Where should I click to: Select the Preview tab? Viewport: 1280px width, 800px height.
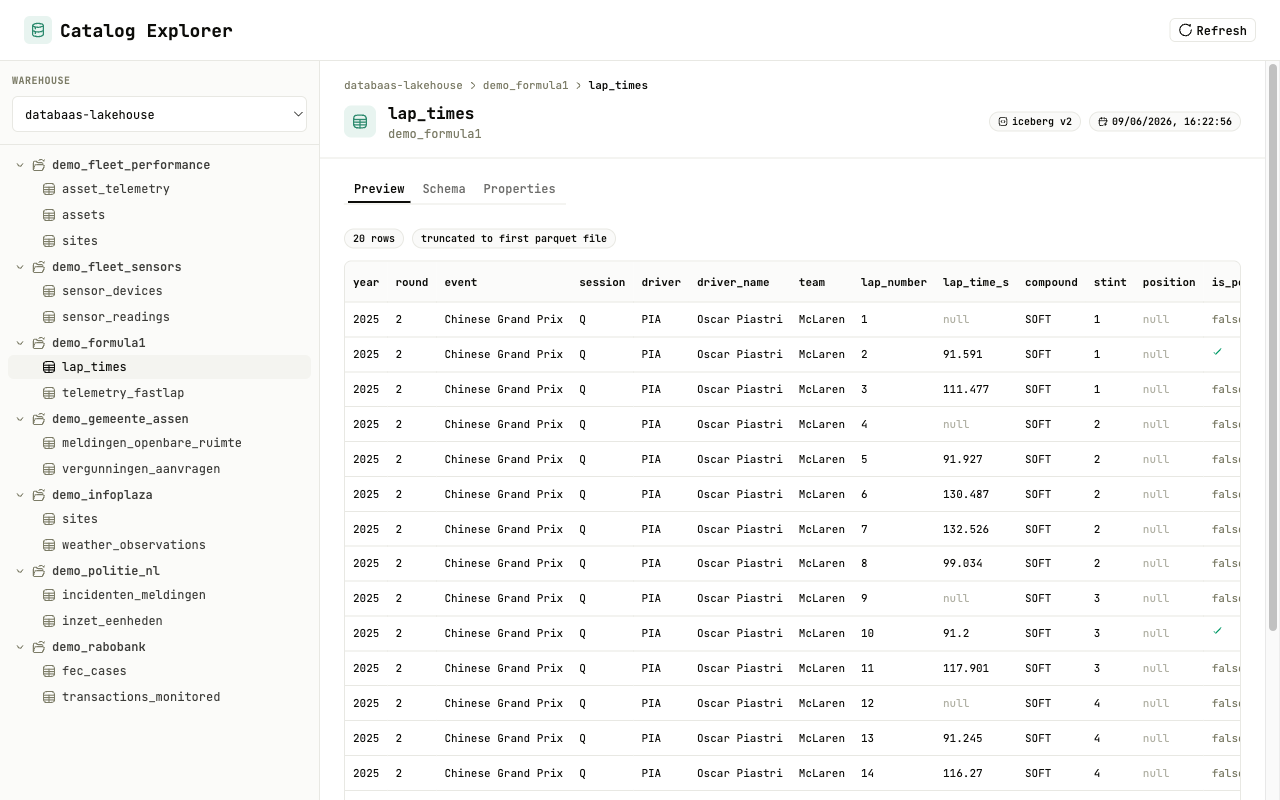[x=379, y=189]
